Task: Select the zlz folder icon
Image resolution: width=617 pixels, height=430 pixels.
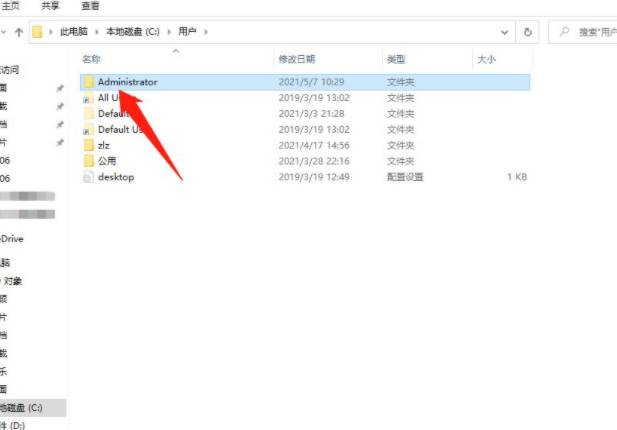Action: (x=88, y=145)
